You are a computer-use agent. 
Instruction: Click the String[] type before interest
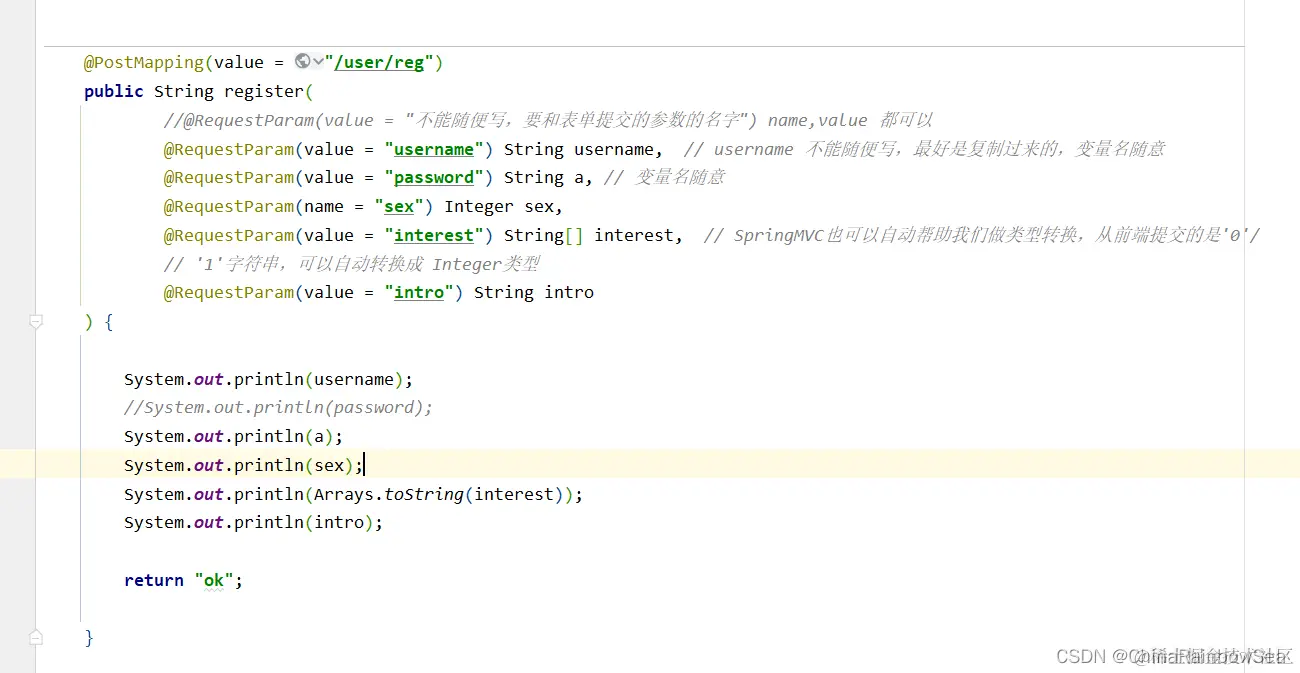tap(544, 235)
